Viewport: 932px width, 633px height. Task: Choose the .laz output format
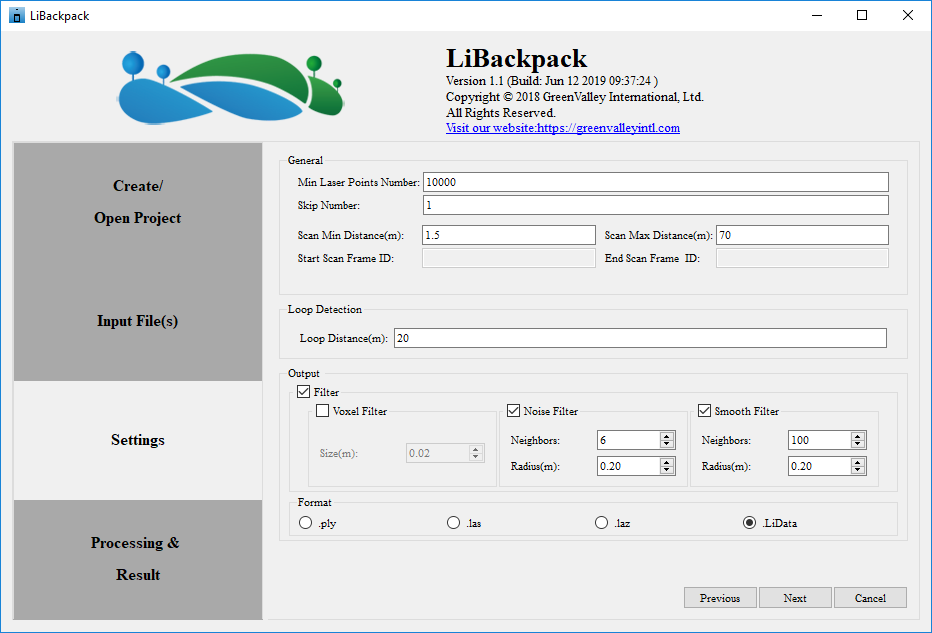point(602,522)
